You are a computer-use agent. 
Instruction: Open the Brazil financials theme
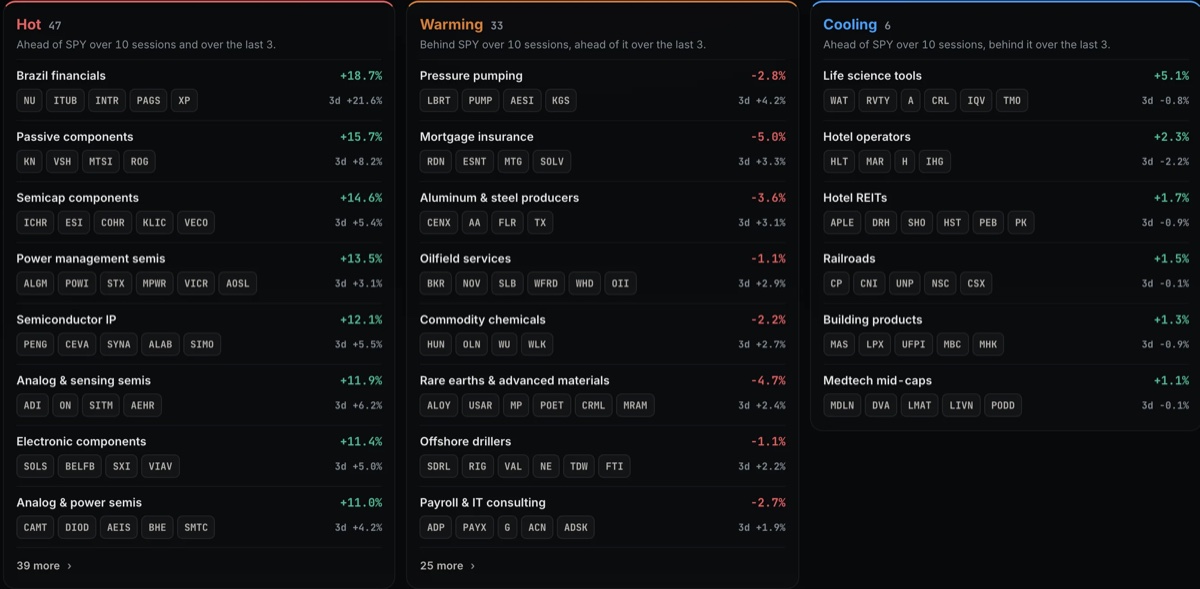61,76
